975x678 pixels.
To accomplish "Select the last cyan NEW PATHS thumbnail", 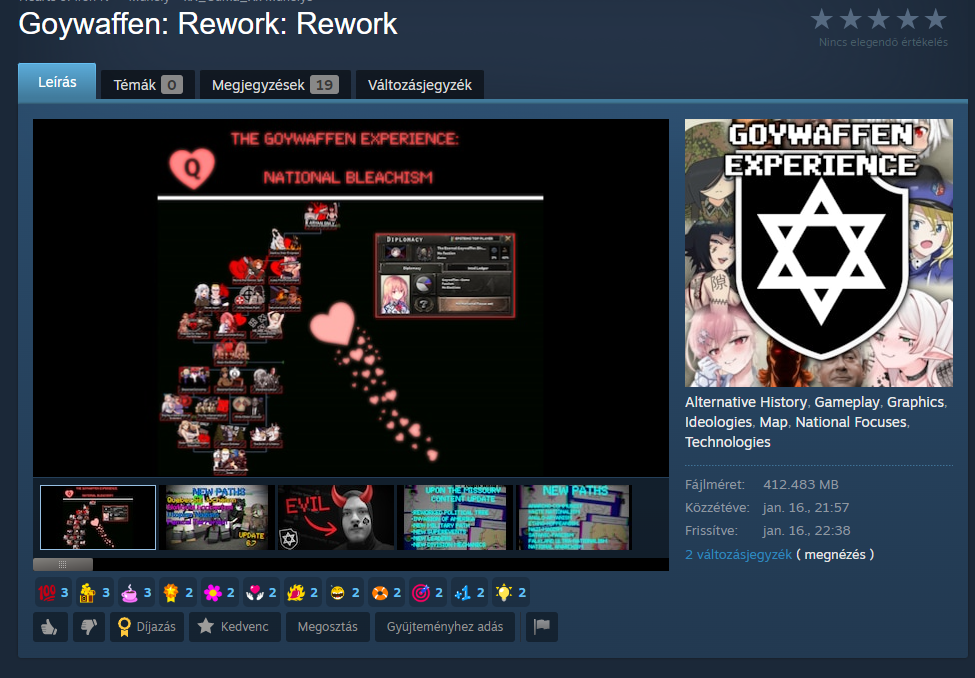I will pos(574,518).
